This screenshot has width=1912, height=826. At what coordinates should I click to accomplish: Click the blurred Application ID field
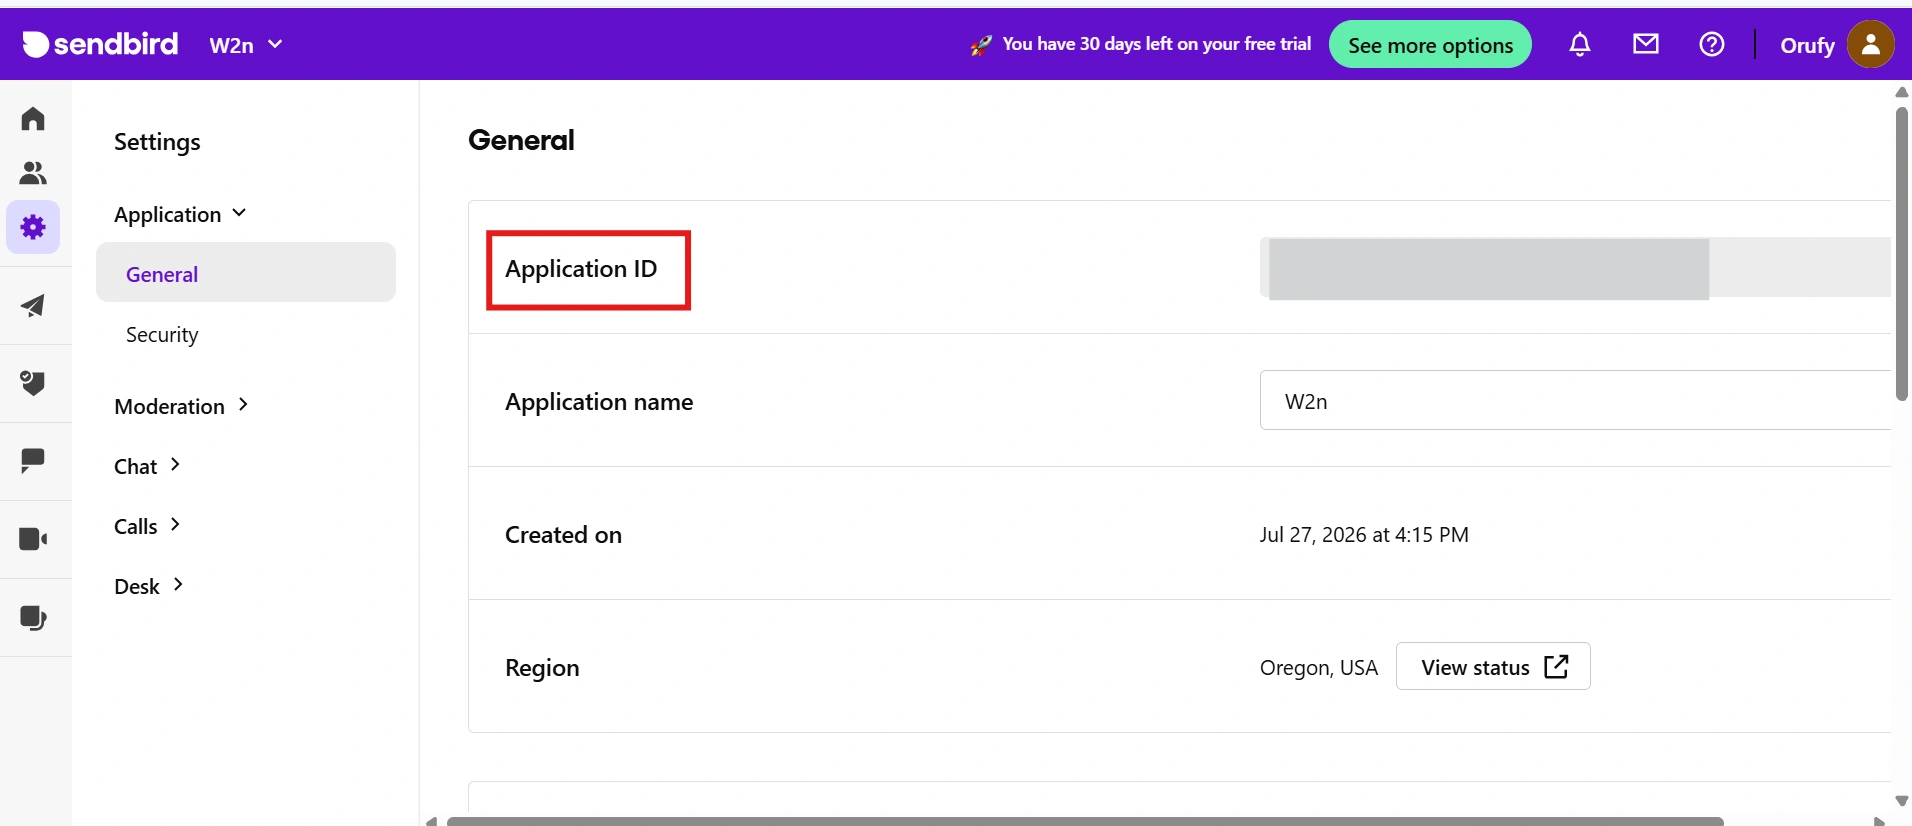pyautogui.click(x=1575, y=268)
